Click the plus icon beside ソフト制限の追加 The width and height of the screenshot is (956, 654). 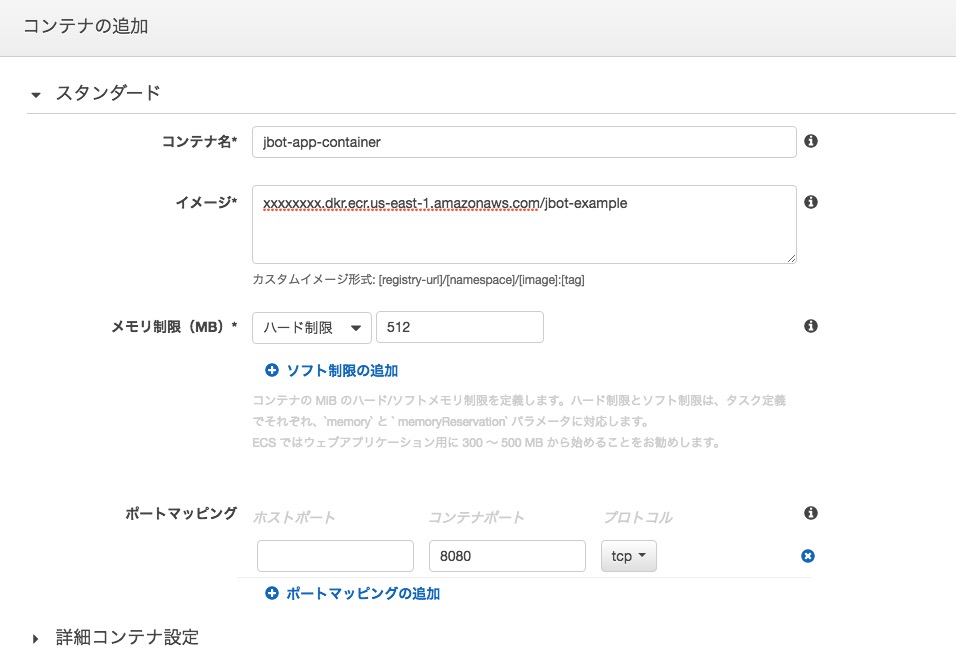point(271,370)
